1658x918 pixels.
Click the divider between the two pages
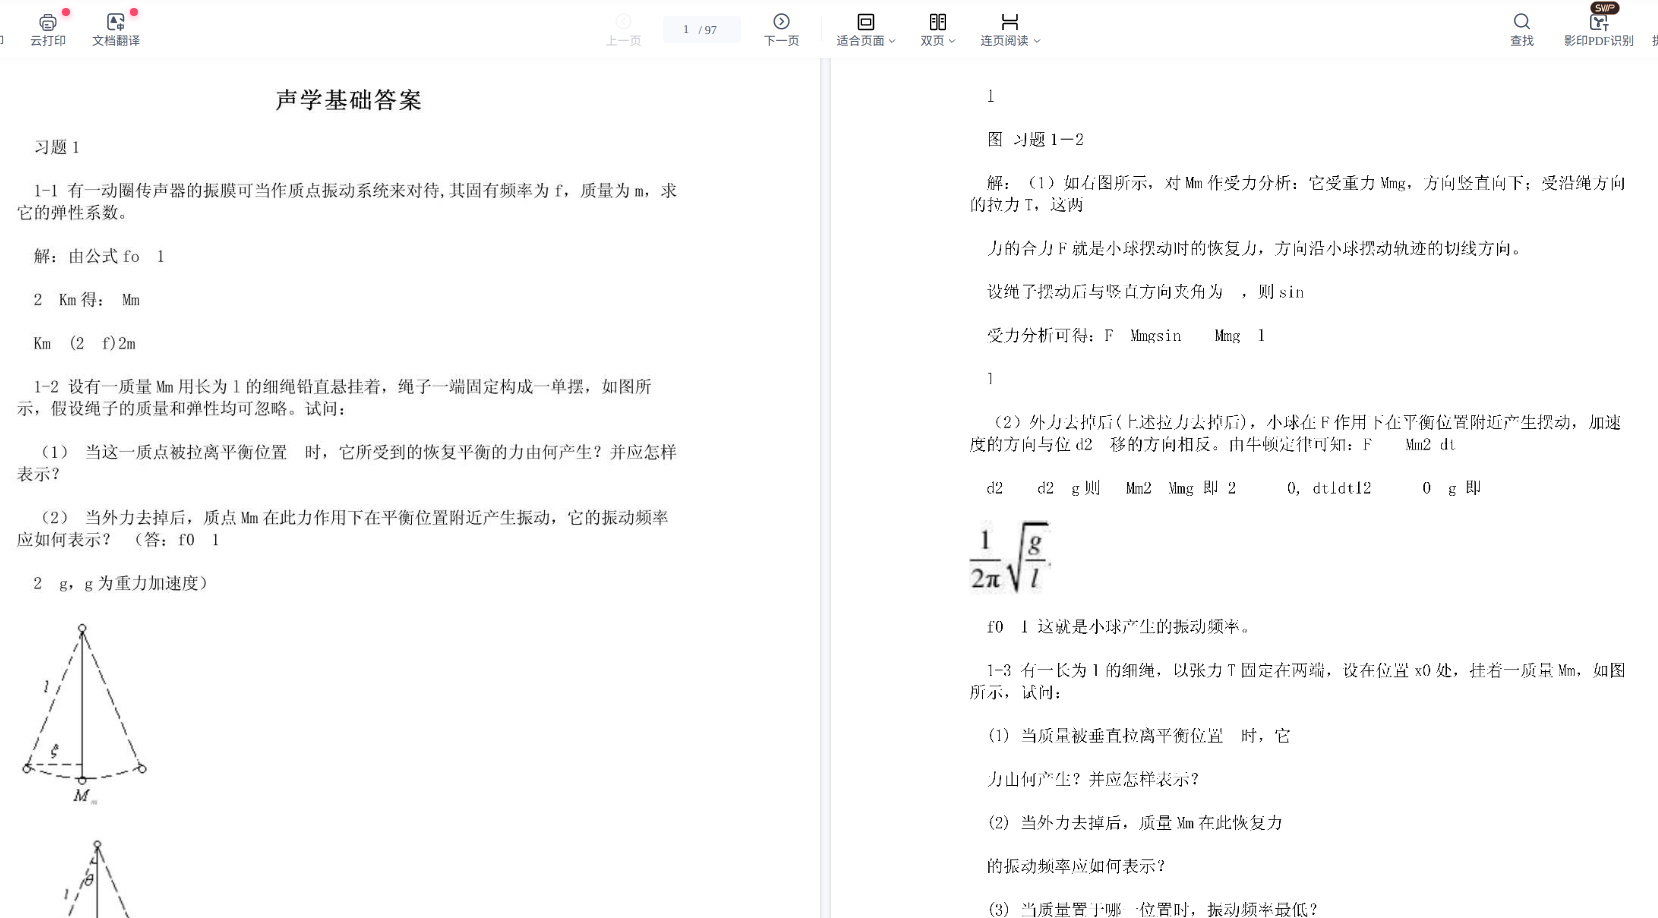coord(825,488)
